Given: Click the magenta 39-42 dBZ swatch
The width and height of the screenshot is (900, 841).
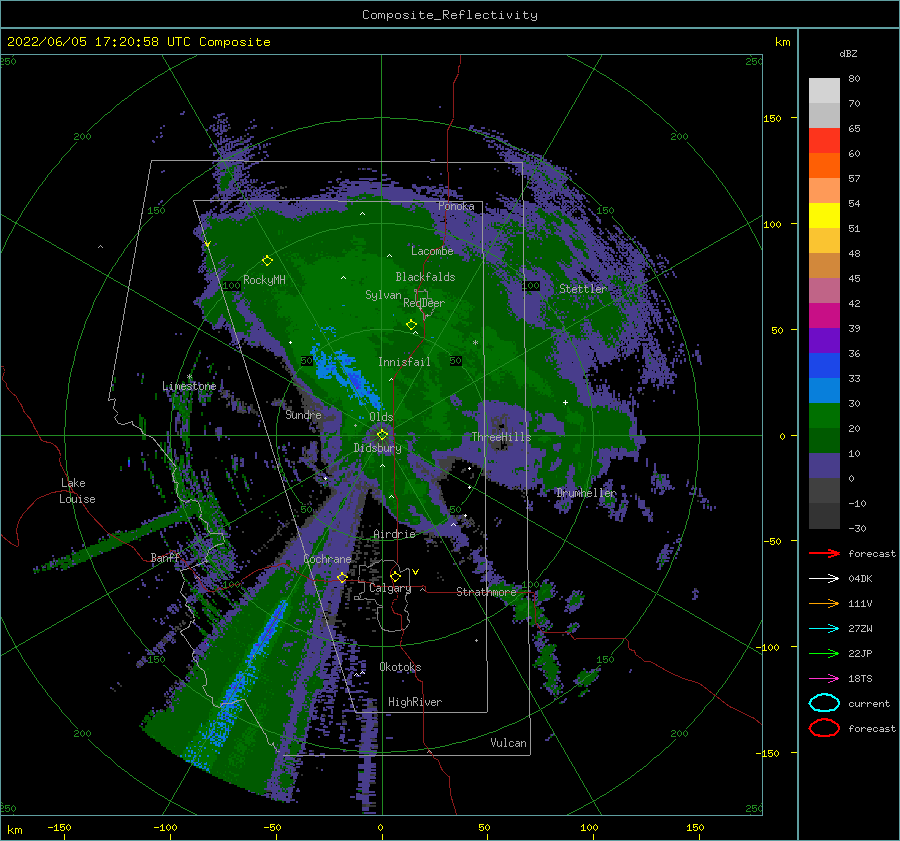Looking at the screenshot, I should click(x=824, y=315).
